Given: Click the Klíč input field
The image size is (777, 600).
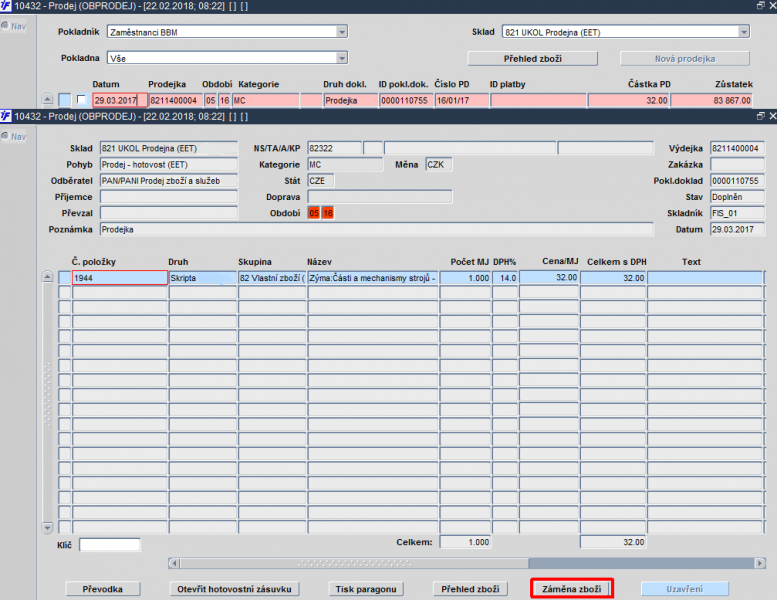Looking at the screenshot, I should [x=110, y=545].
